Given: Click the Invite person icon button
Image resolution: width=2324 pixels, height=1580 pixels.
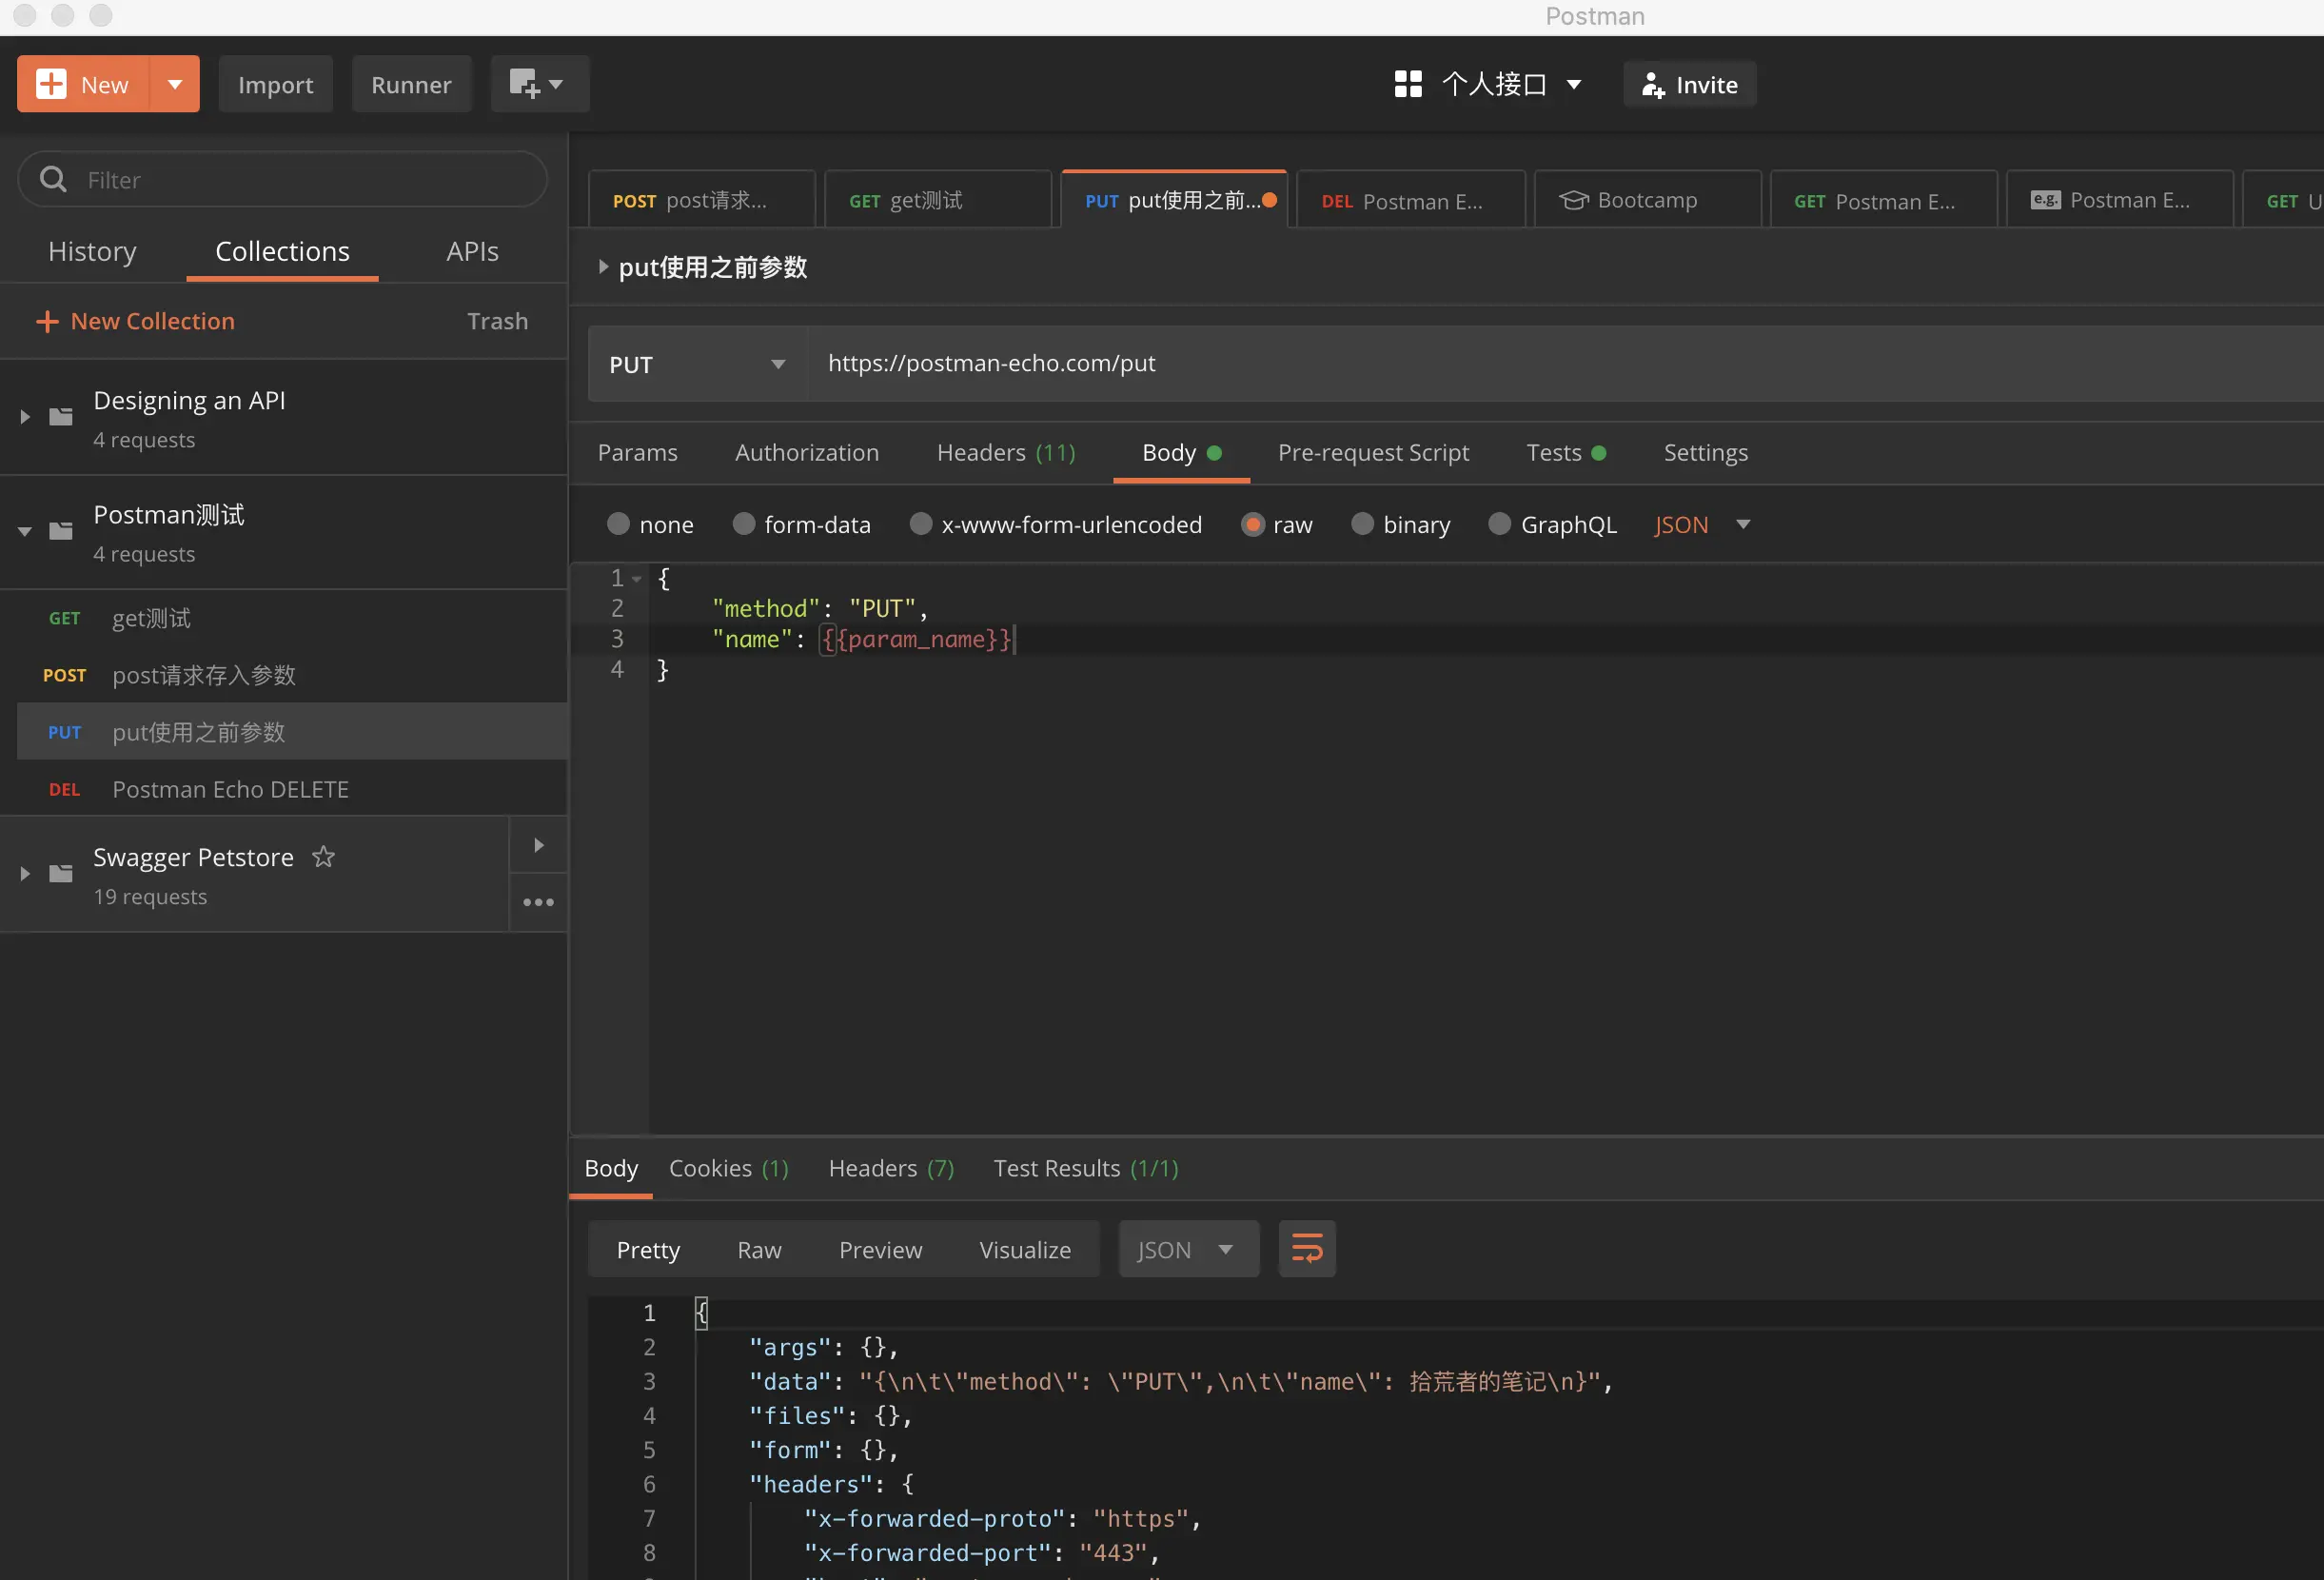Looking at the screenshot, I should click(x=1689, y=85).
